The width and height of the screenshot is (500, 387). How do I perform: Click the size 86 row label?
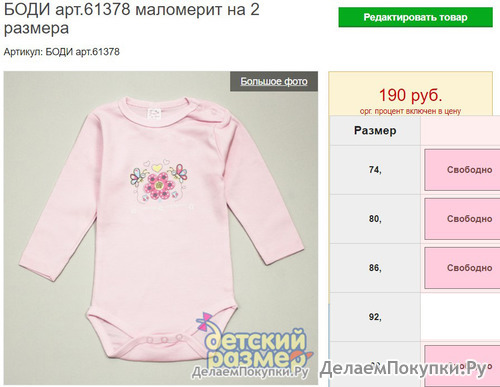point(375,268)
